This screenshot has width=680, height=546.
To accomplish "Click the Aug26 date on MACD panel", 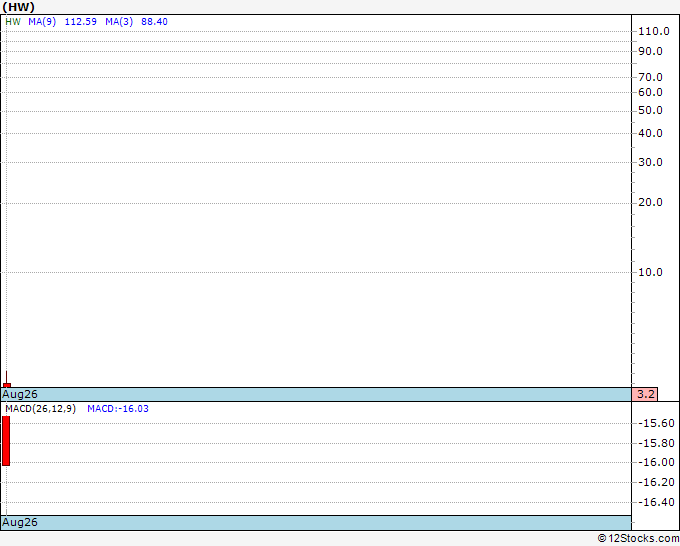I will pos(20,522).
